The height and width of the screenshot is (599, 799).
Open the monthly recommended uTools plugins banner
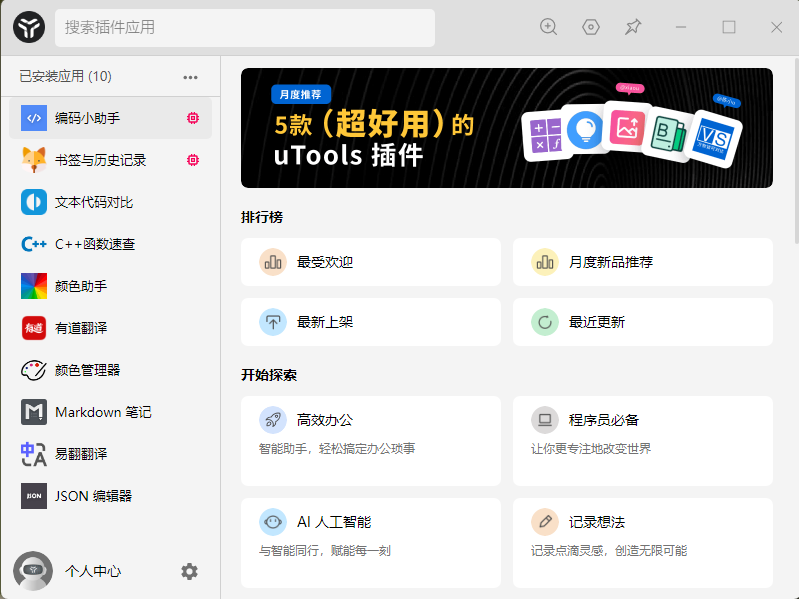(507, 128)
